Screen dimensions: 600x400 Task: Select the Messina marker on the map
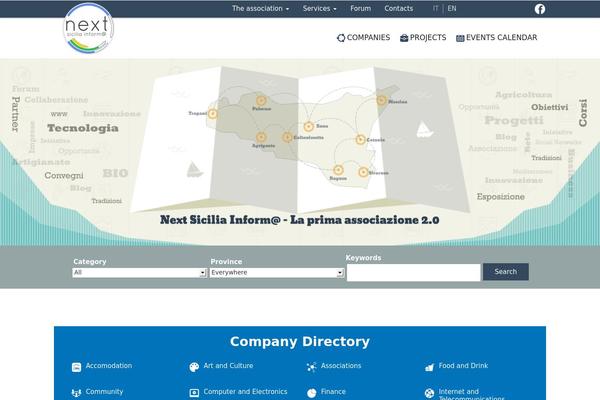tap(381, 101)
